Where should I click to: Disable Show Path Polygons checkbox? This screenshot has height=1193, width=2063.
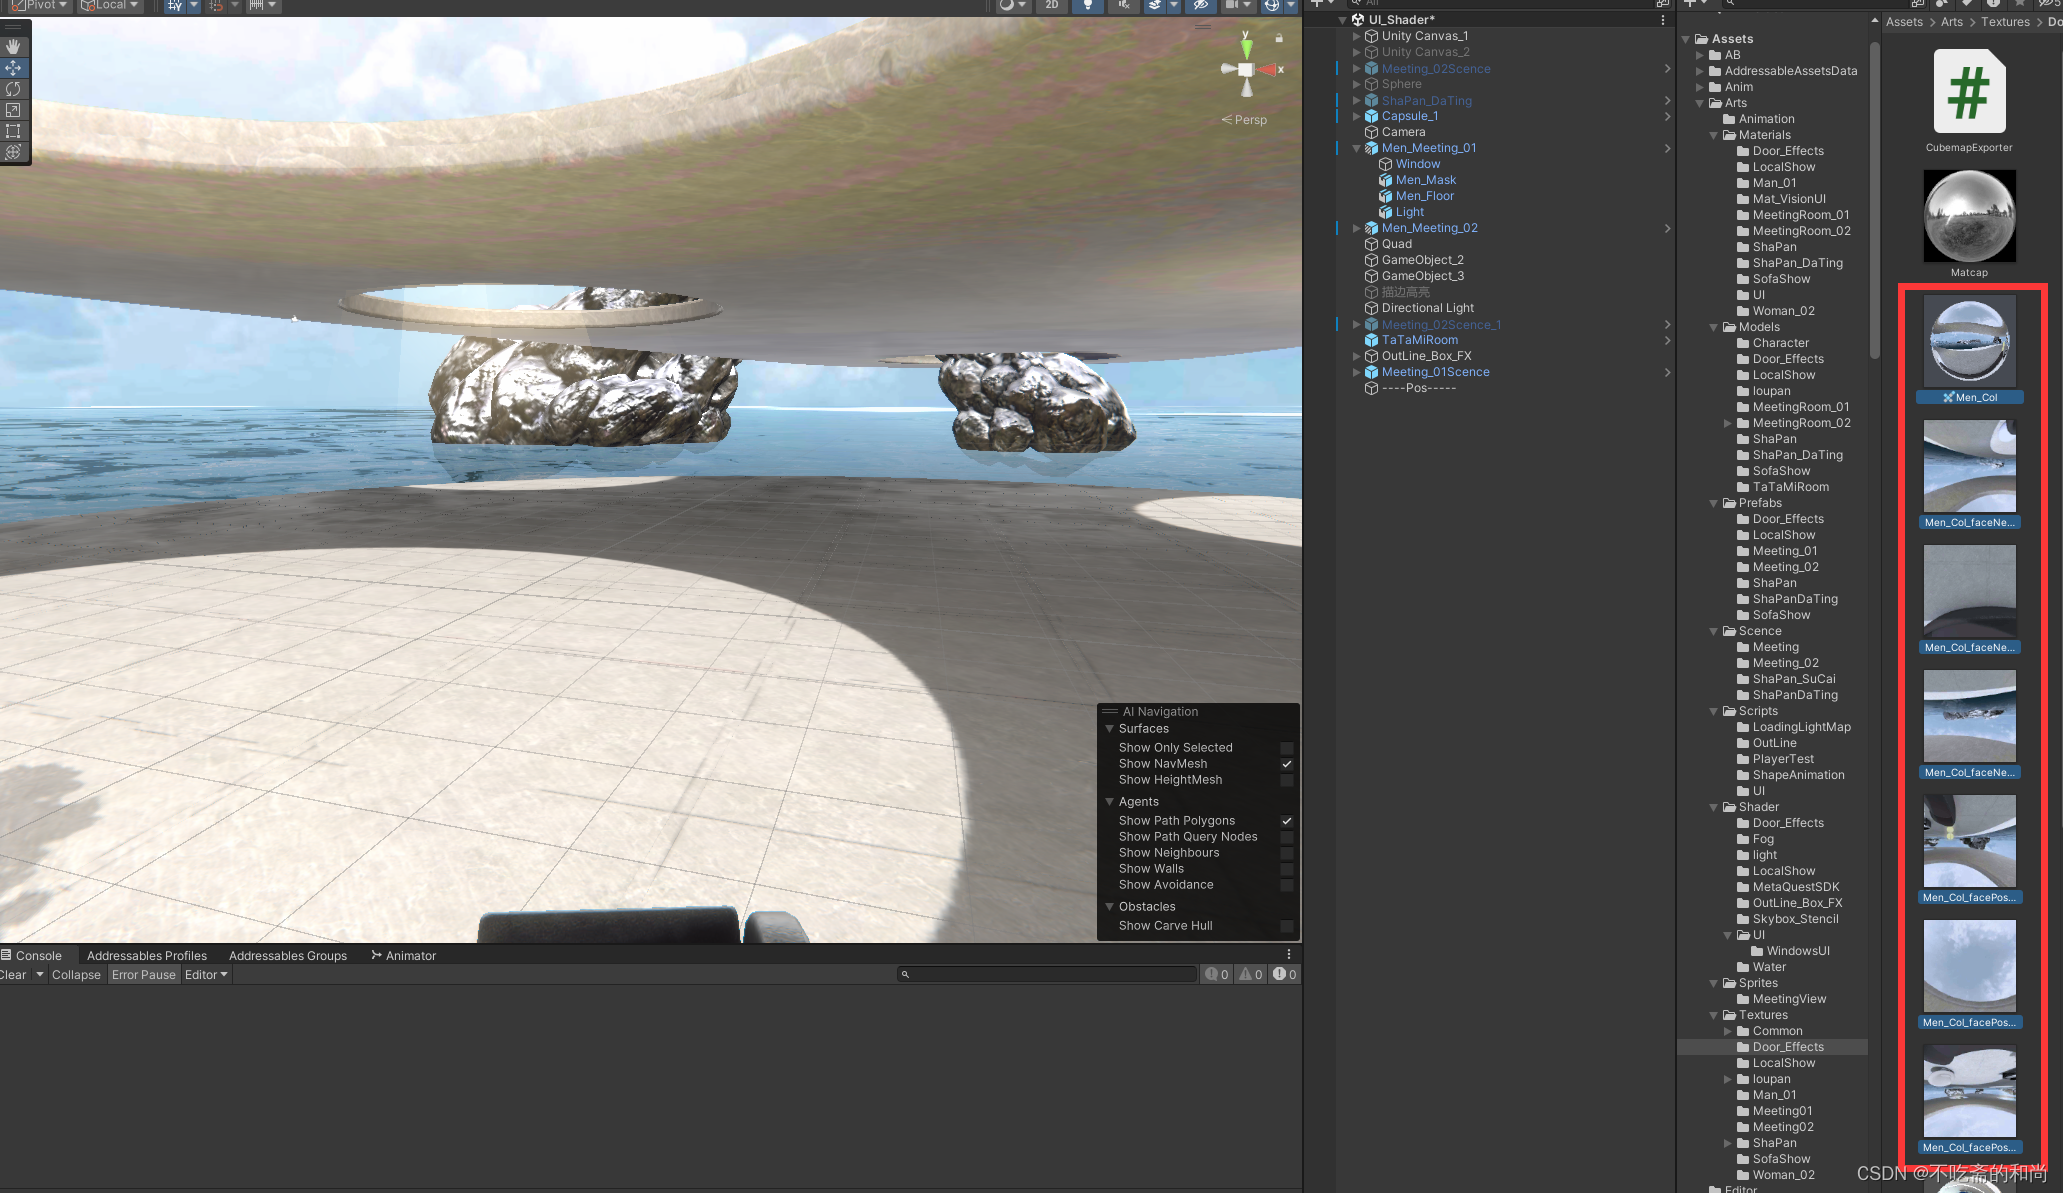[1287, 820]
